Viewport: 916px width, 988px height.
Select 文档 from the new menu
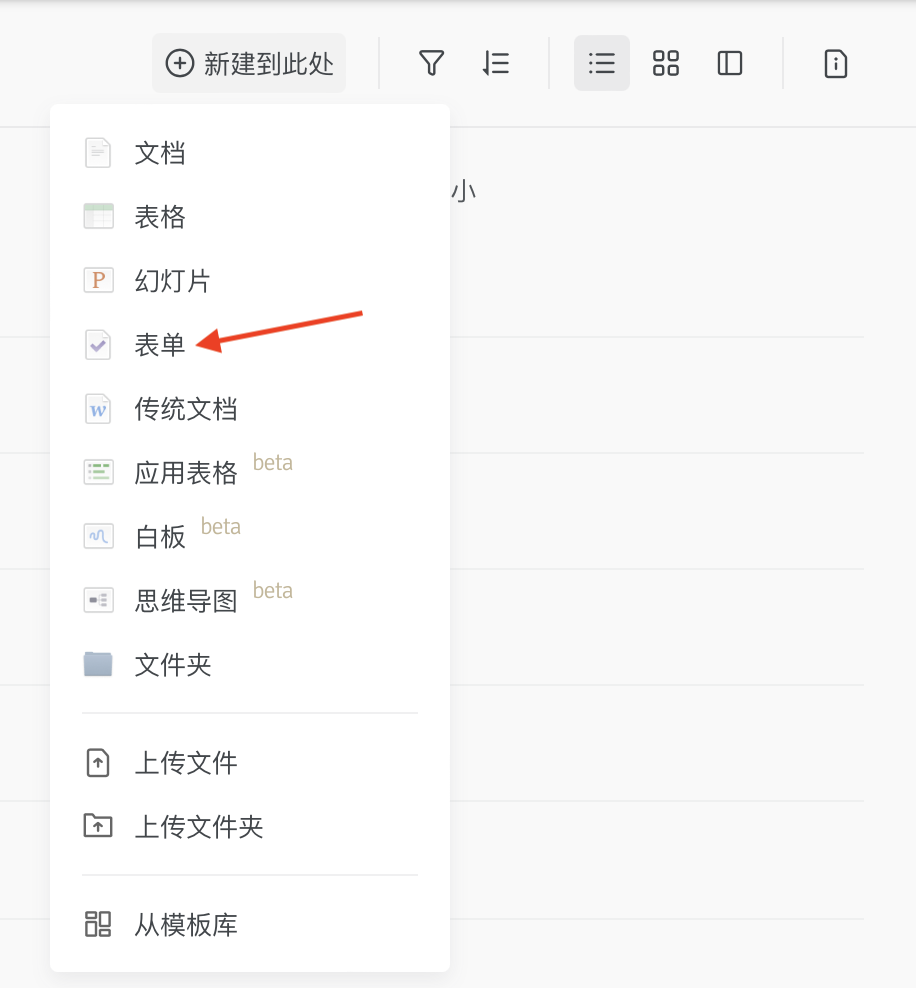point(249,153)
